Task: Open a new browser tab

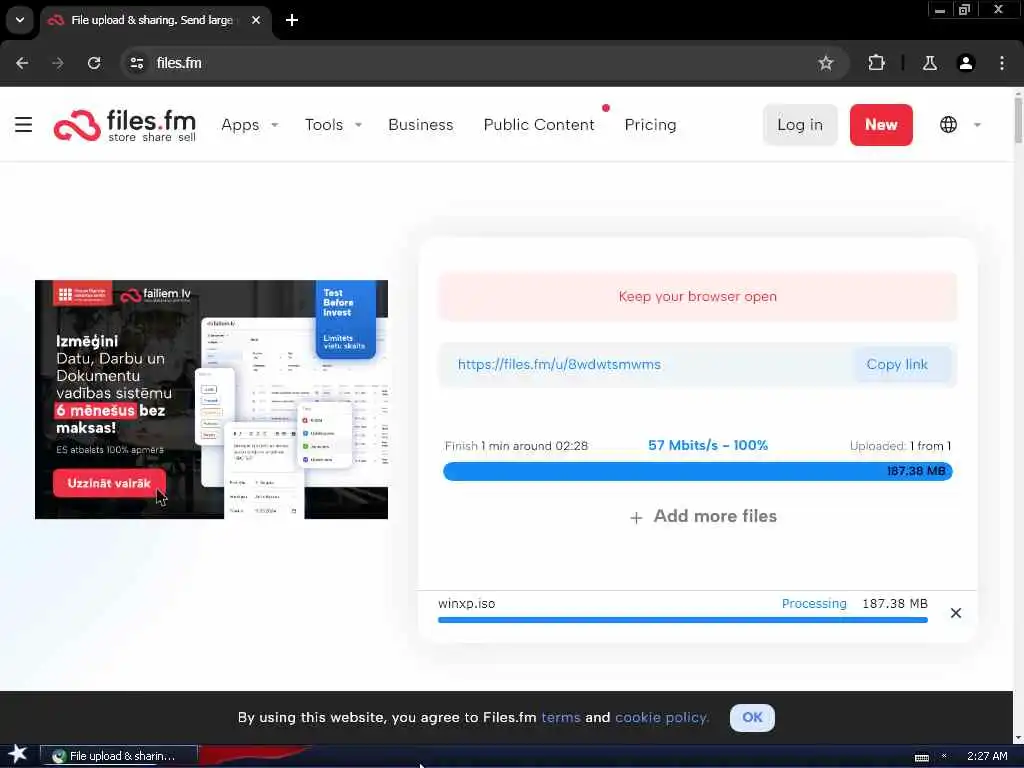Action: click(x=292, y=20)
